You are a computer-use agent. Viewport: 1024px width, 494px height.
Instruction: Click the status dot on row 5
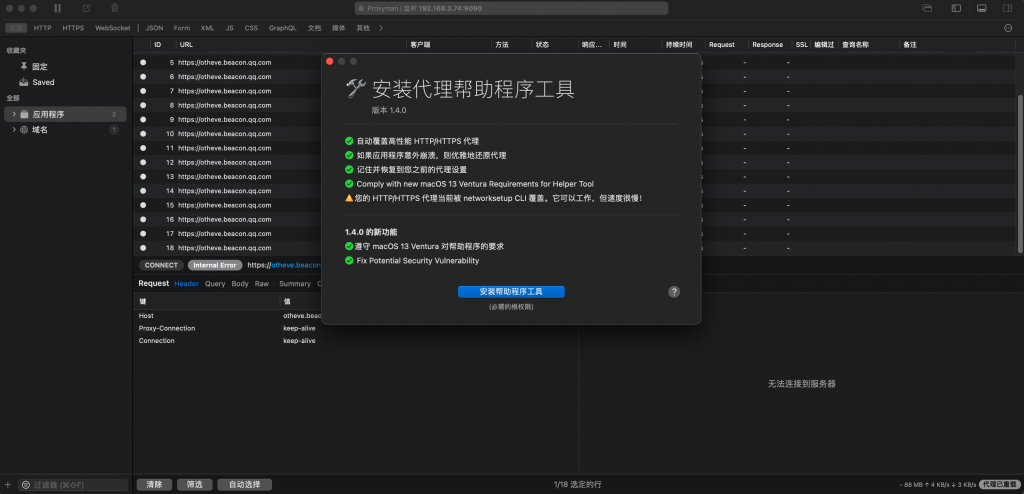143,63
